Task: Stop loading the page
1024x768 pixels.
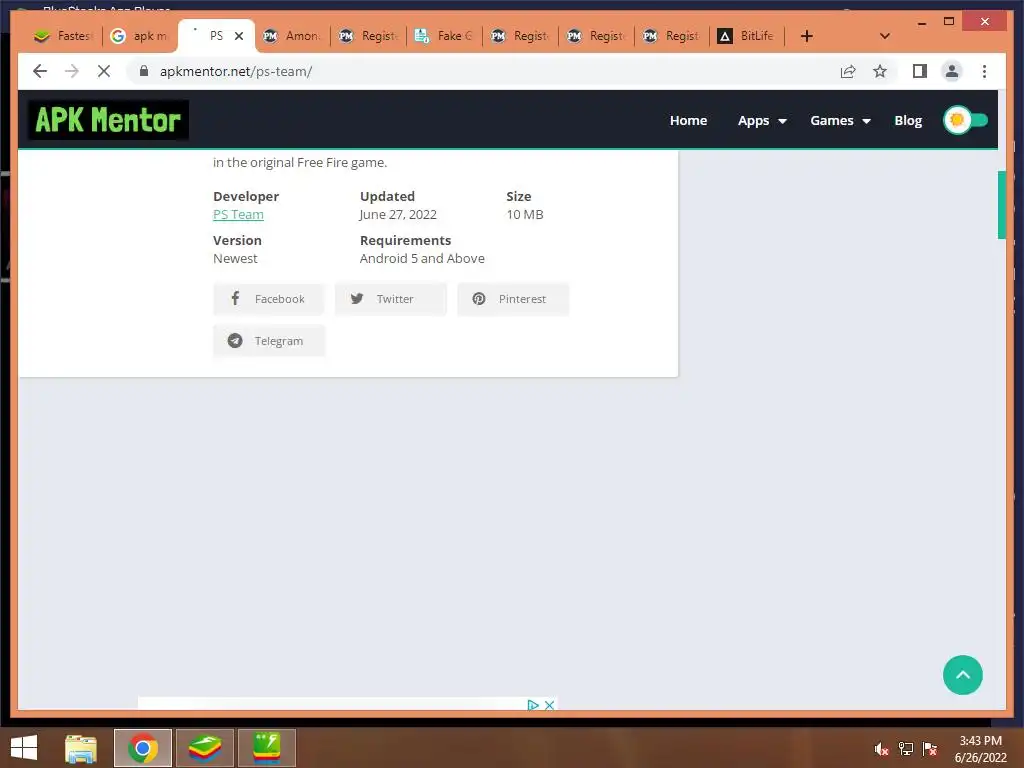Action: click(x=104, y=71)
